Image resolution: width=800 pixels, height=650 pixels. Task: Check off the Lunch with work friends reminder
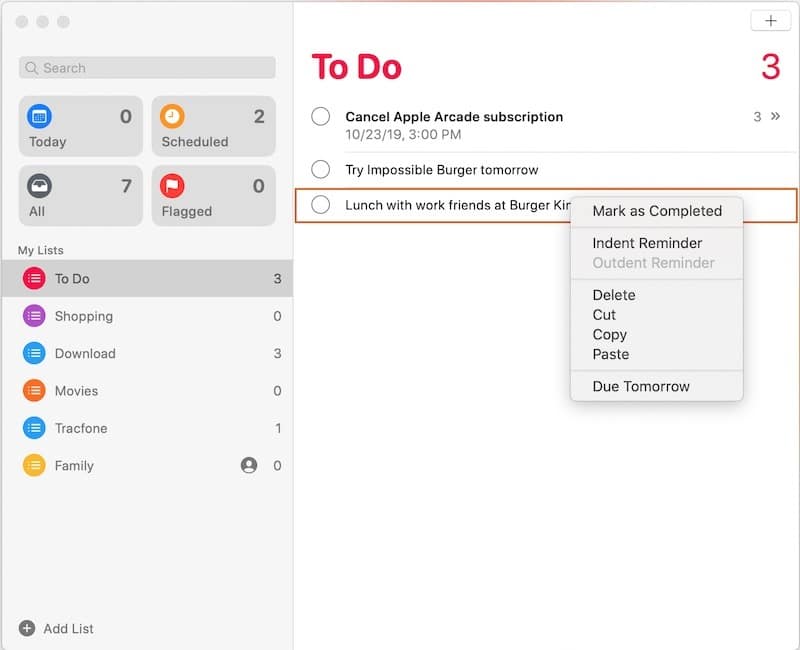click(x=320, y=205)
